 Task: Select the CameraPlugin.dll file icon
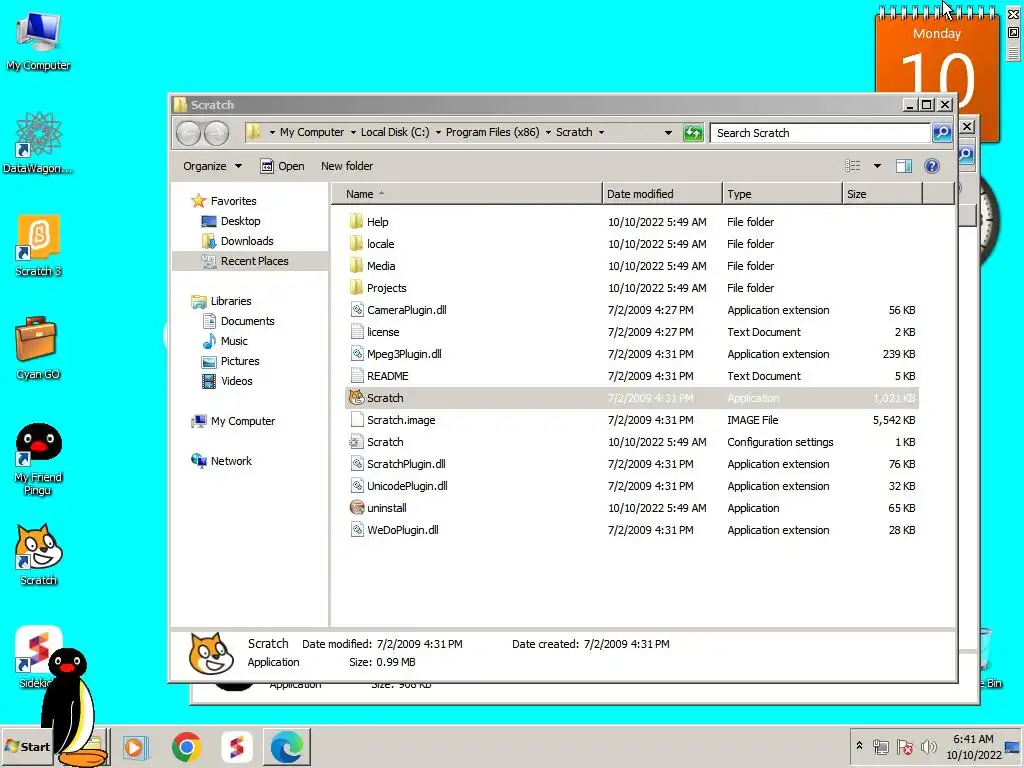357,310
